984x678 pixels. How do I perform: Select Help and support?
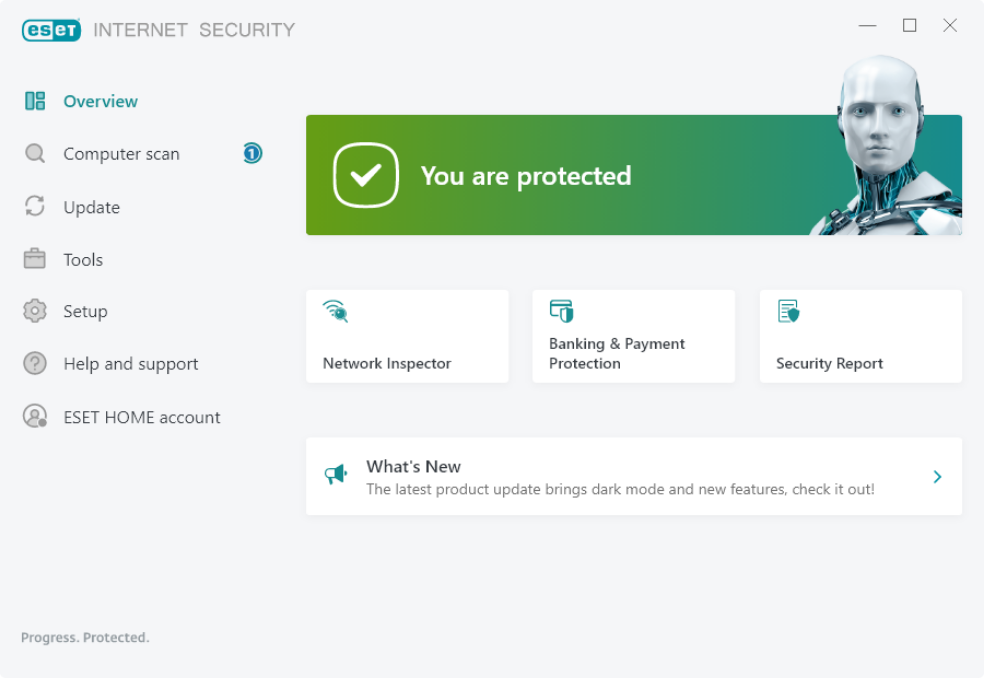tap(131, 364)
